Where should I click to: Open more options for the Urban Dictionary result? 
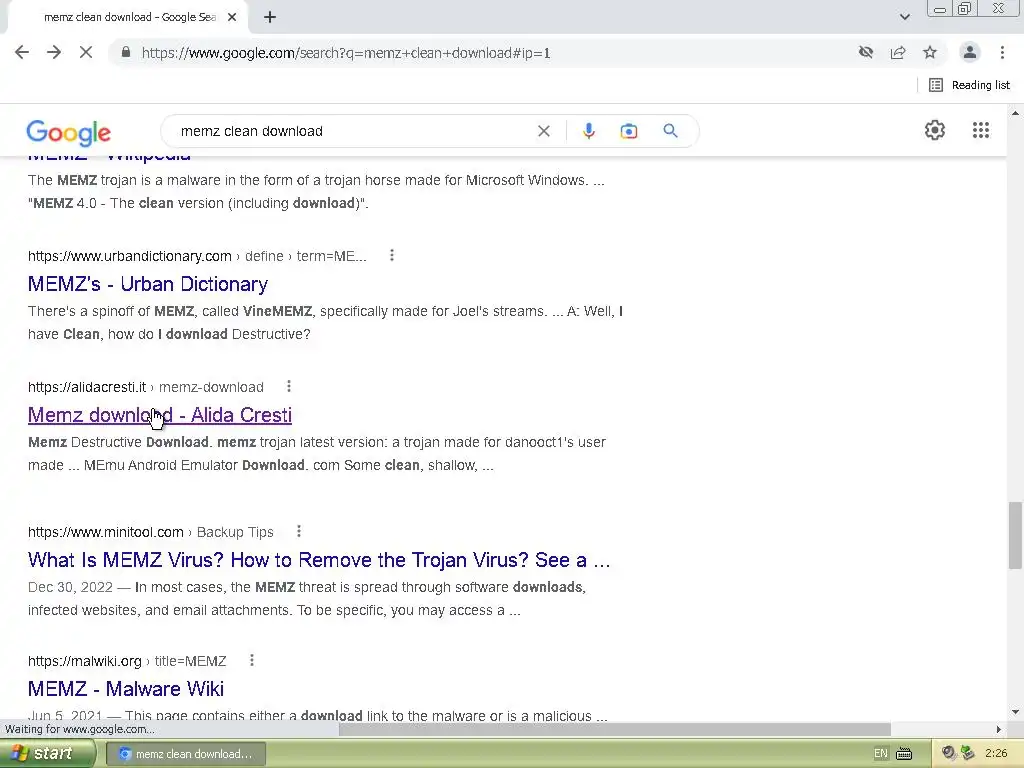click(x=392, y=255)
